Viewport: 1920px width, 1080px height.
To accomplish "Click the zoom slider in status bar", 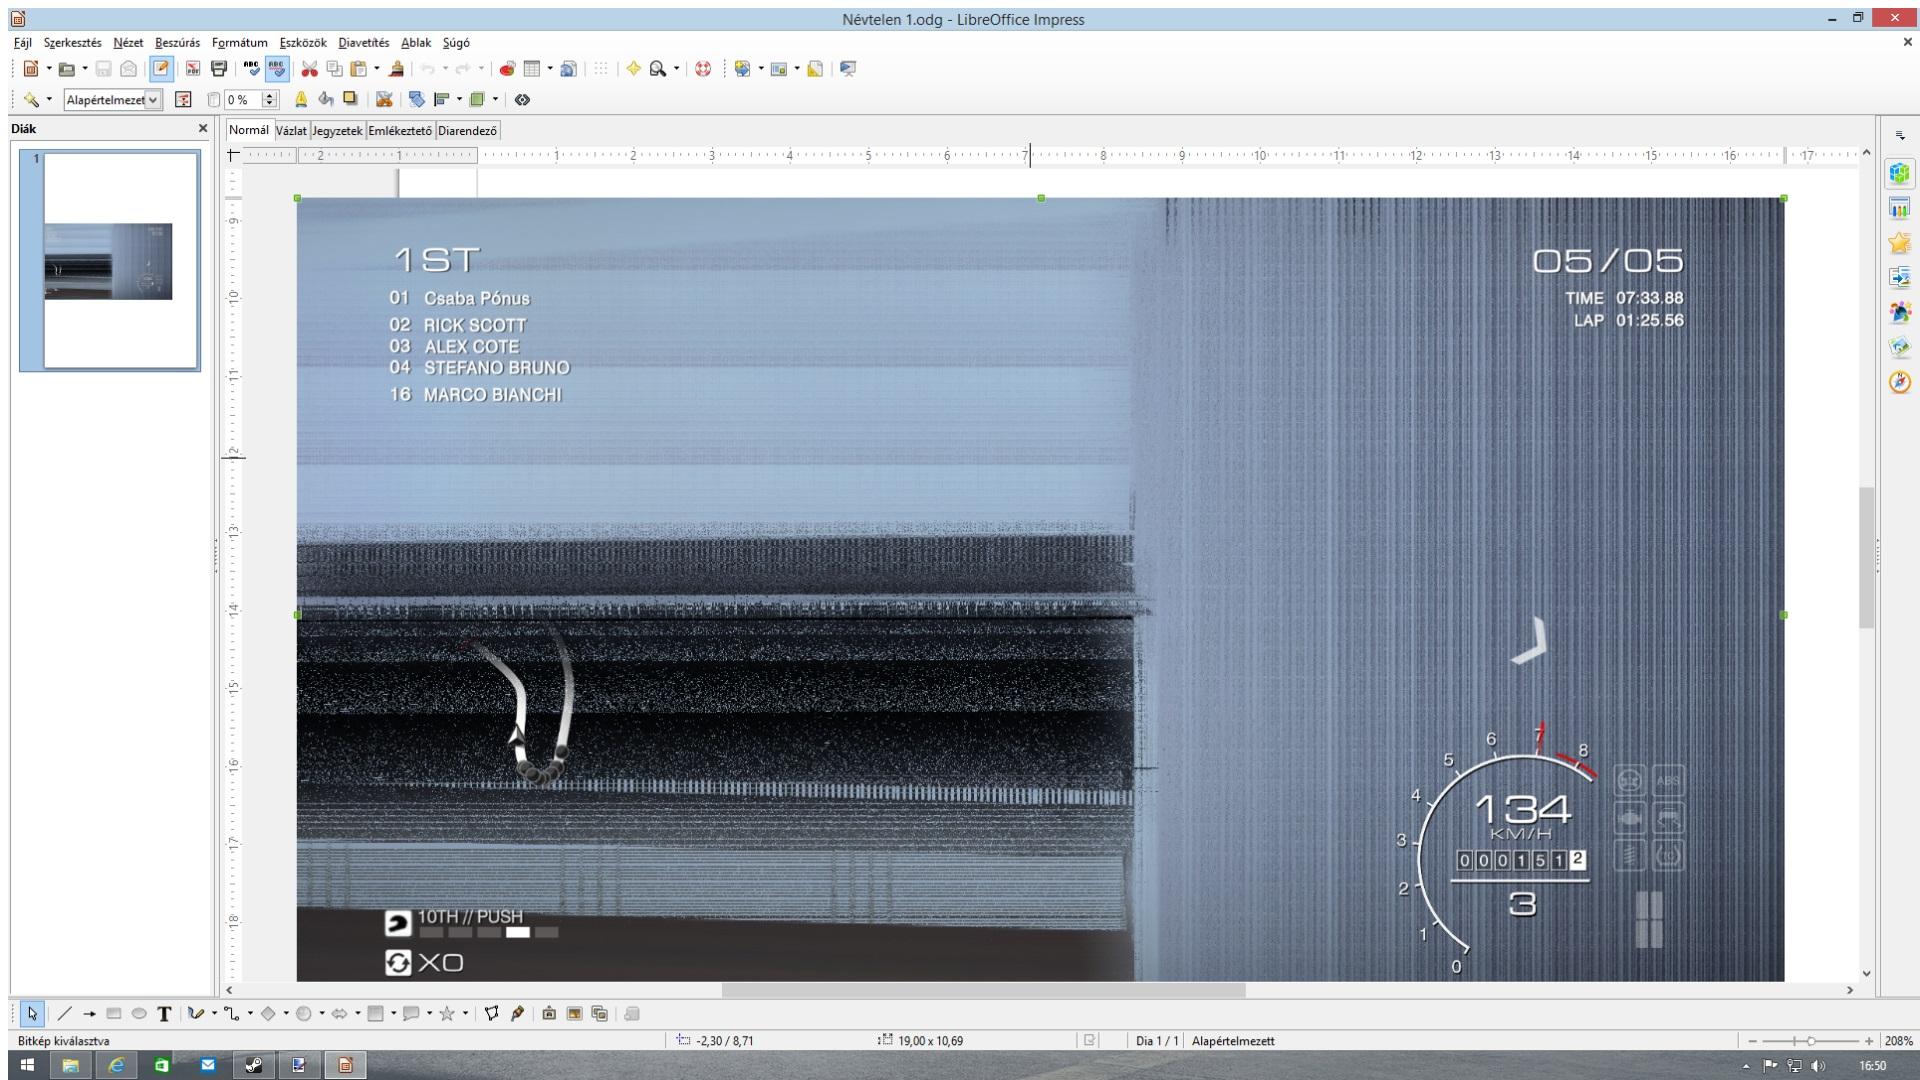I will pos(1810,1041).
